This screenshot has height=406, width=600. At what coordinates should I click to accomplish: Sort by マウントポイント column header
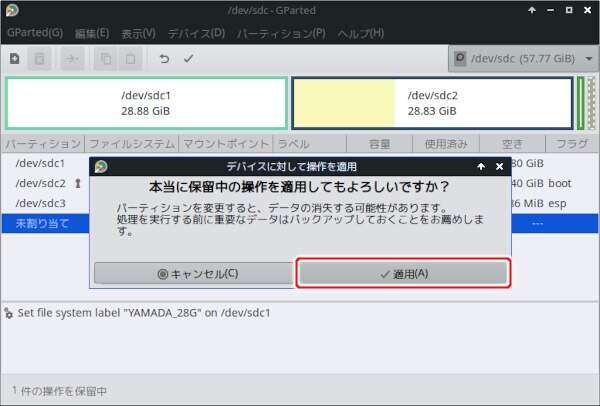pos(226,144)
